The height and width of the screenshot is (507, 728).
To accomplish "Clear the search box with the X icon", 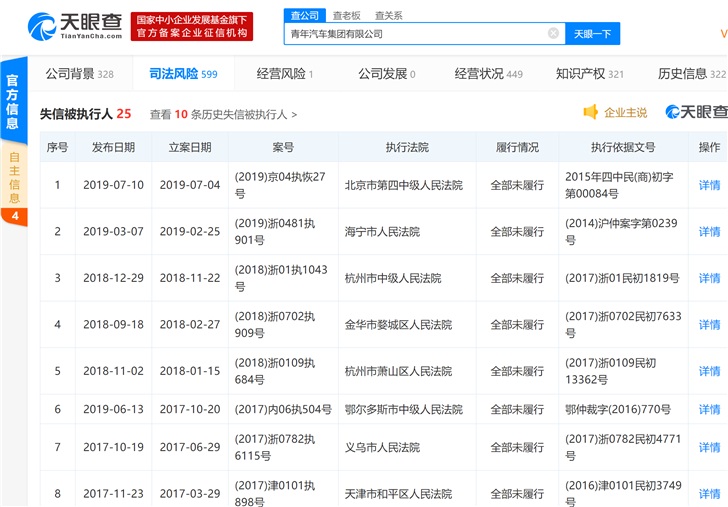I will 553,33.
